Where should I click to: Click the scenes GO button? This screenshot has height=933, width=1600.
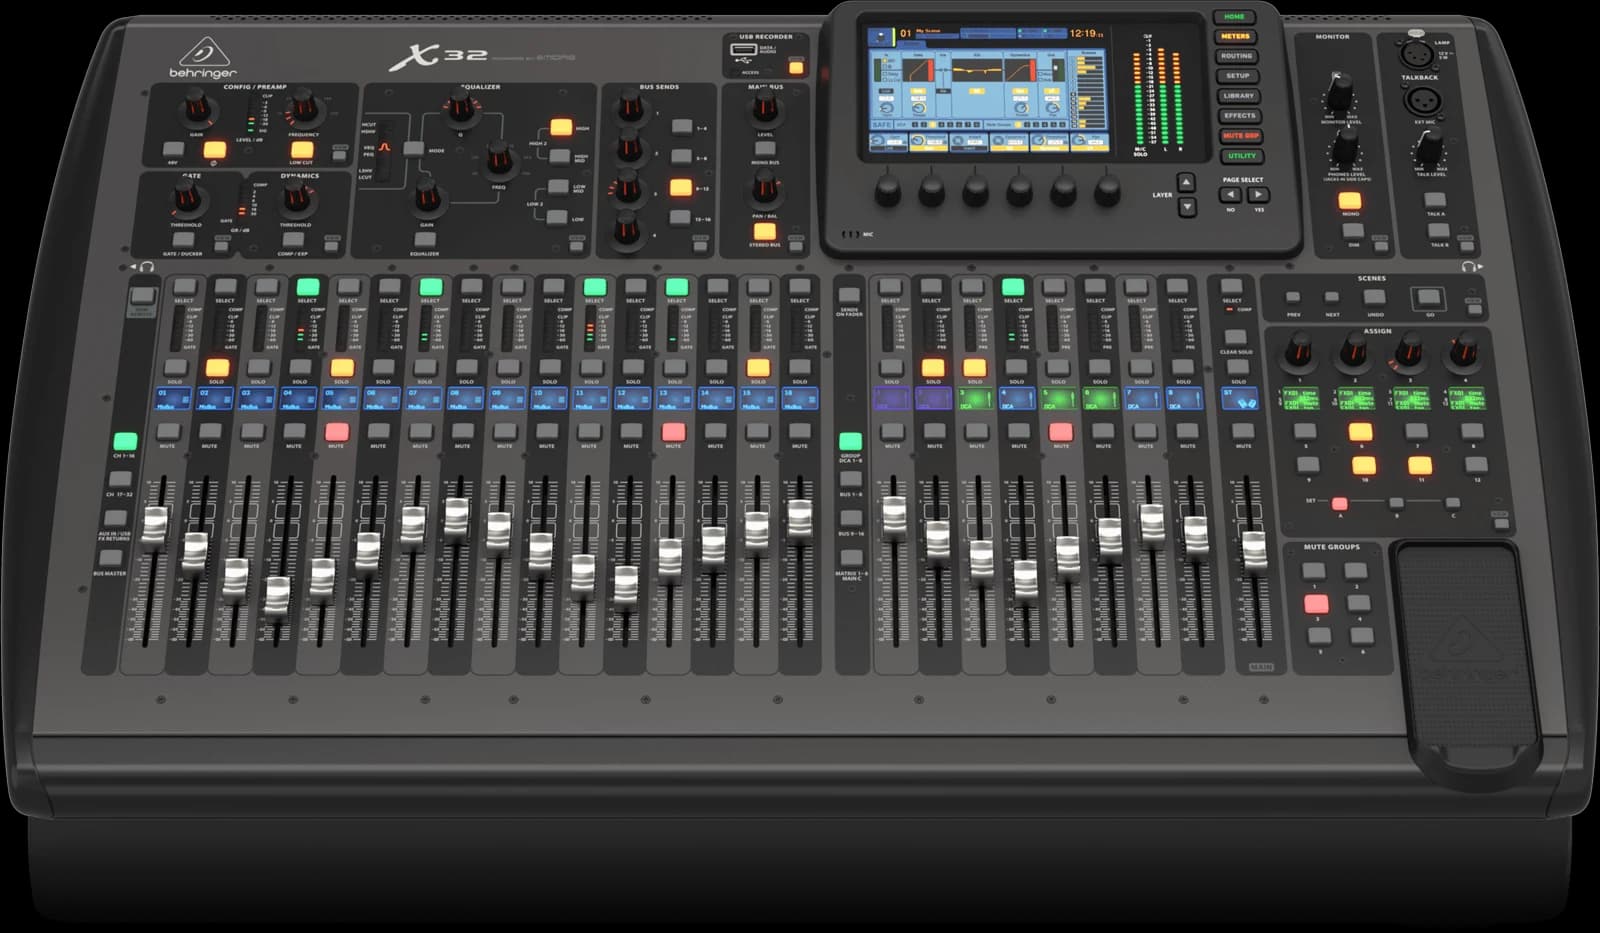click(1427, 298)
